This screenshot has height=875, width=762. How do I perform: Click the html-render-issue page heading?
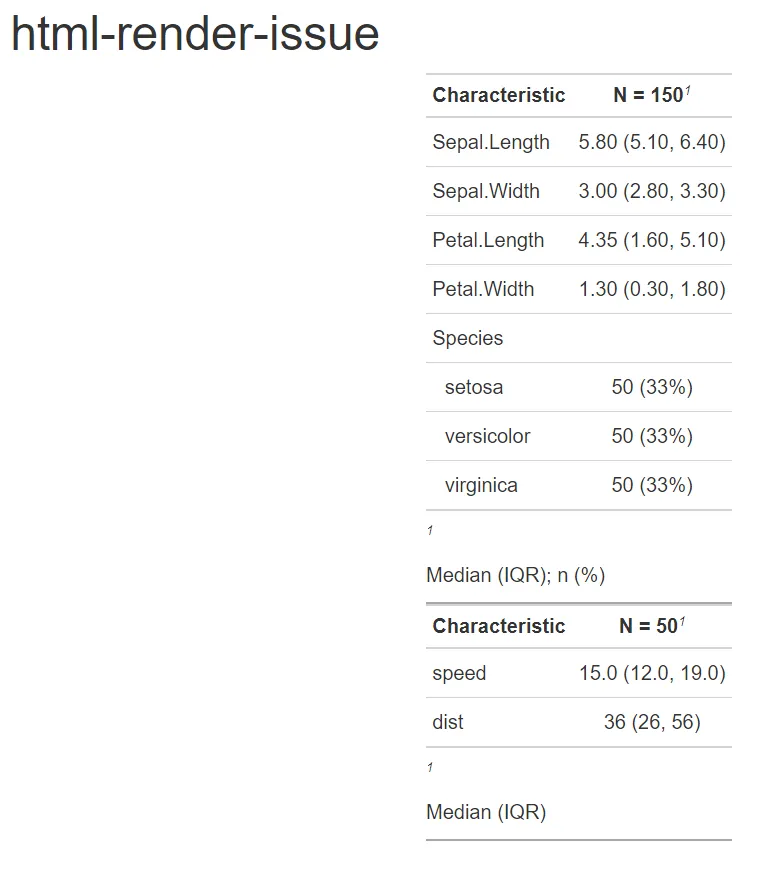tap(195, 35)
